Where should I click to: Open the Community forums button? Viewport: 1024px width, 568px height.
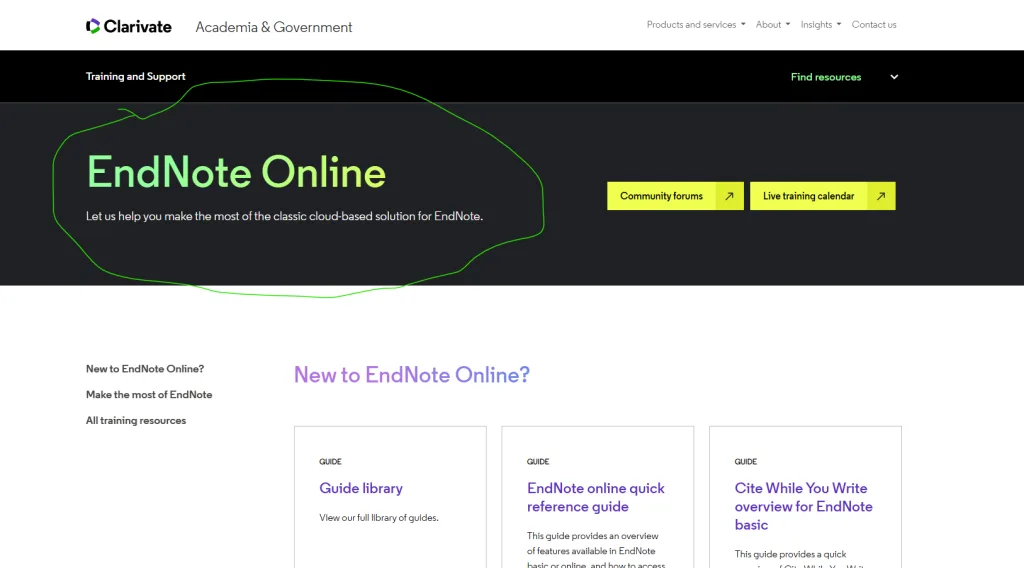point(662,196)
